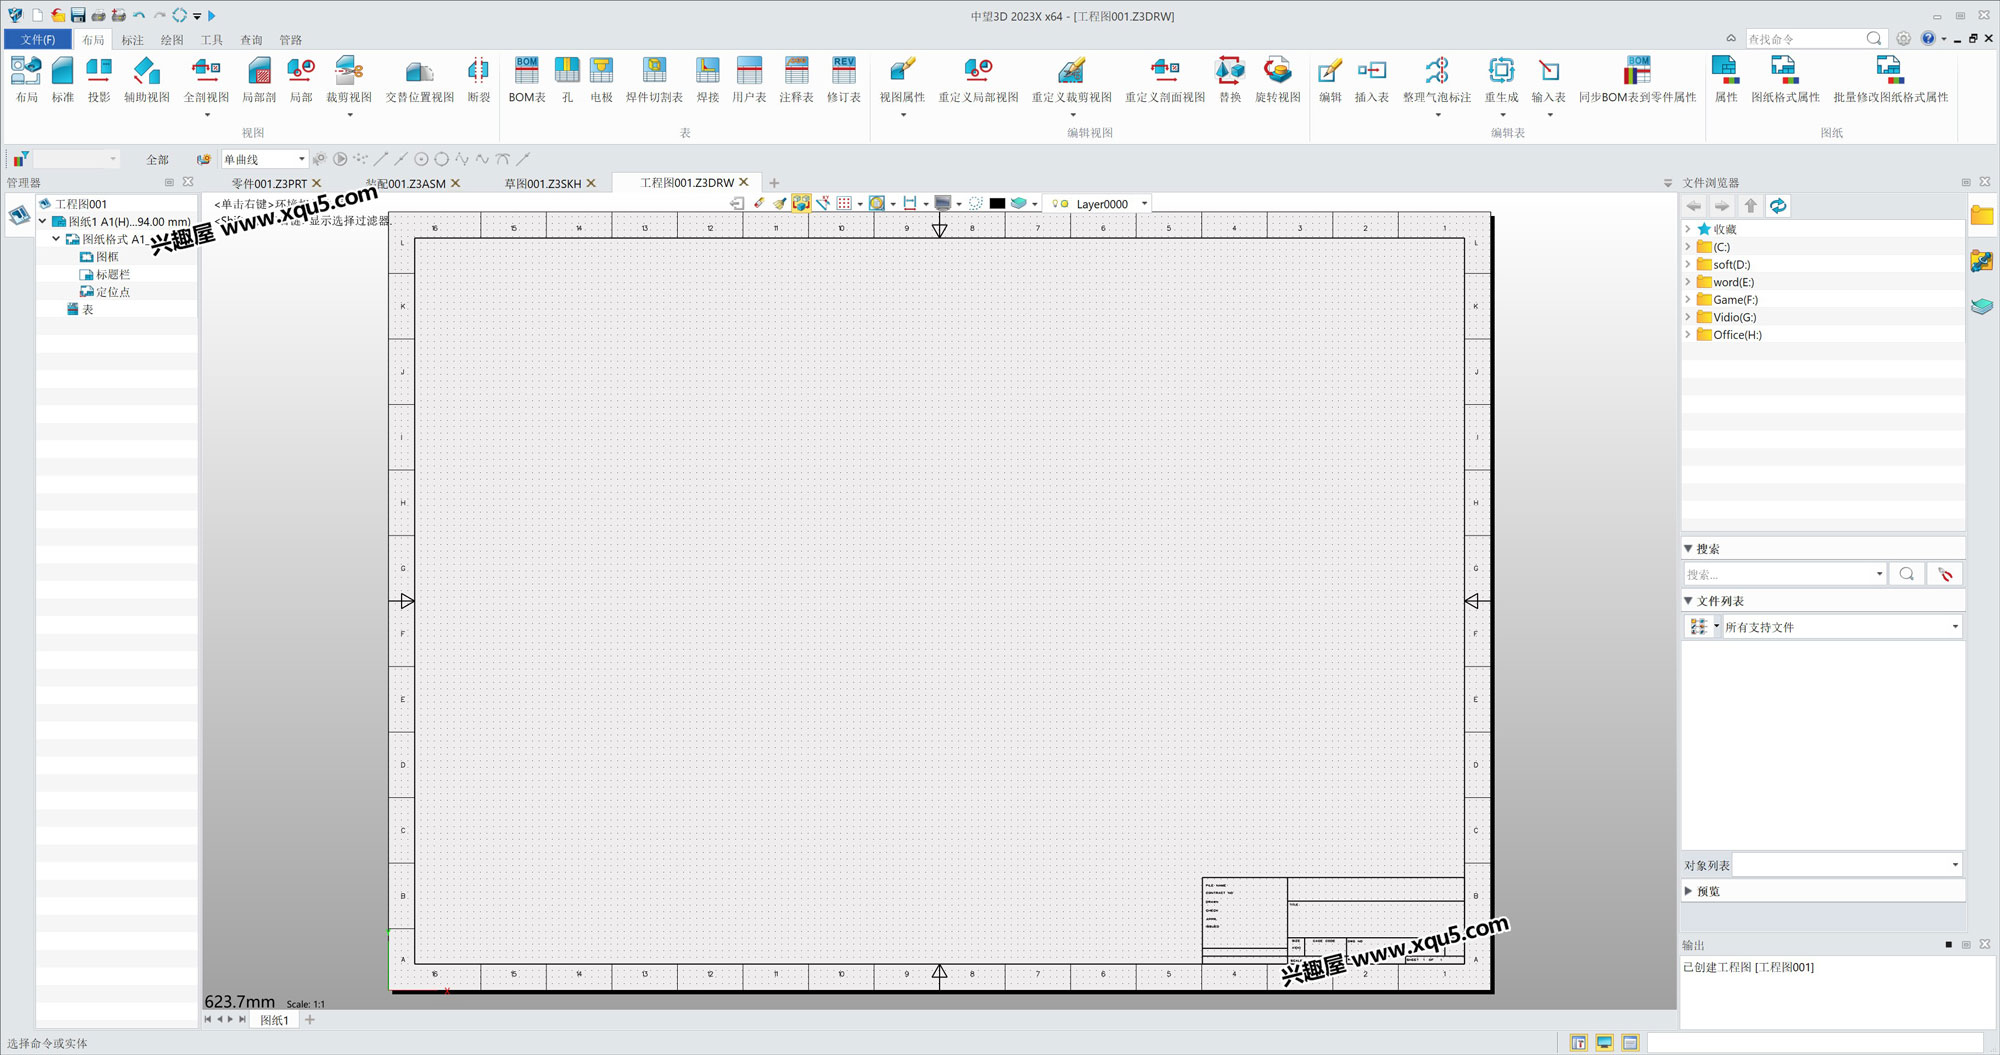Click the 全部 filter button

pos(157,159)
